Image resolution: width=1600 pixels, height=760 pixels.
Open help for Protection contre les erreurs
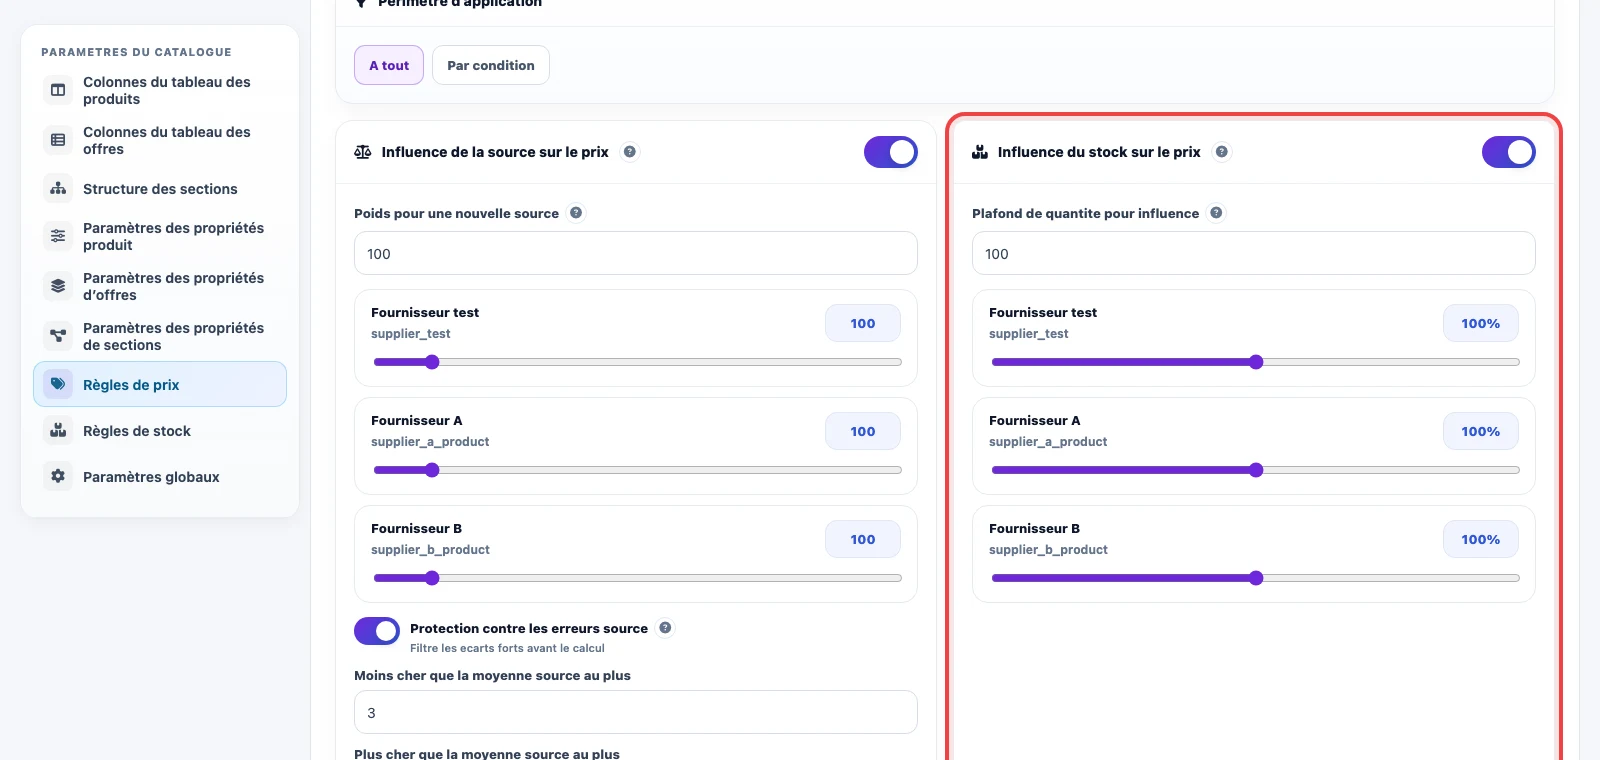click(665, 628)
